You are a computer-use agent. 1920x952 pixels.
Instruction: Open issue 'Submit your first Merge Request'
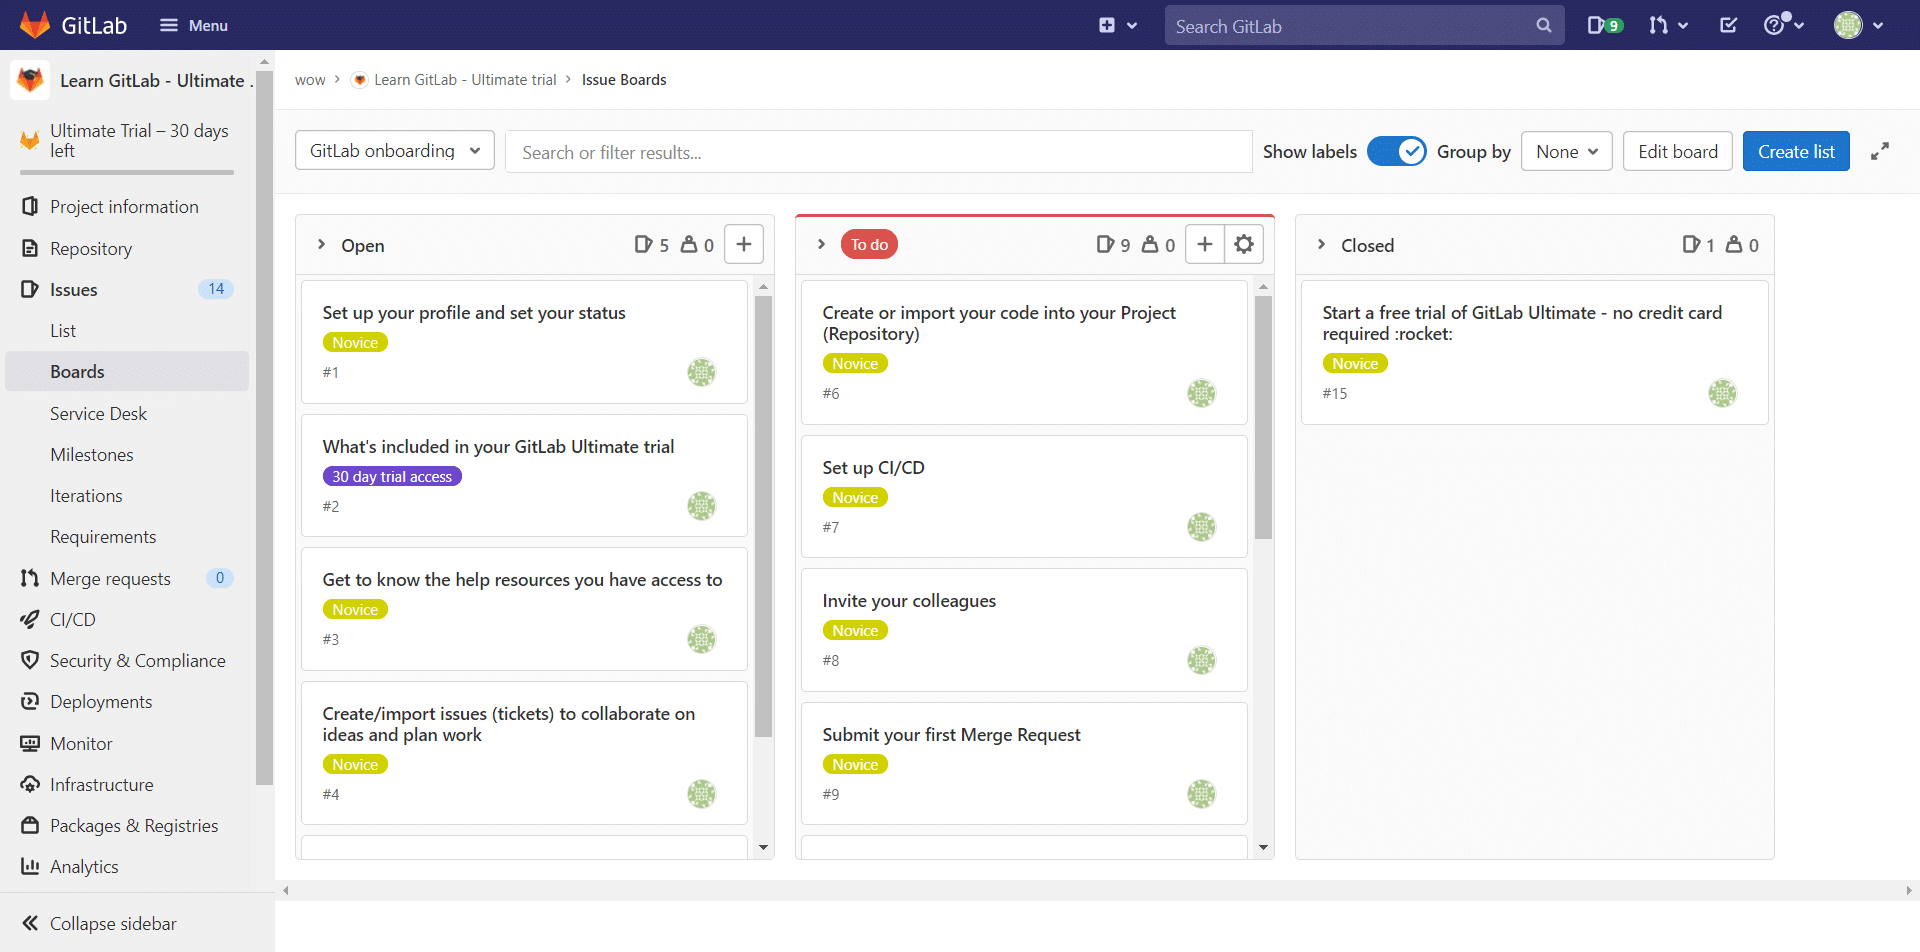coord(951,735)
